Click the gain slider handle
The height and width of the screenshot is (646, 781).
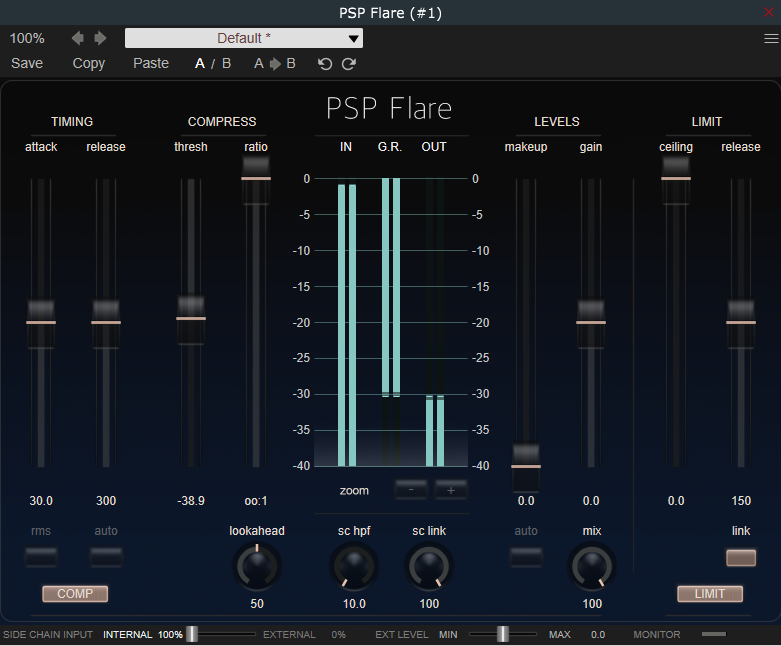point(591,323)
